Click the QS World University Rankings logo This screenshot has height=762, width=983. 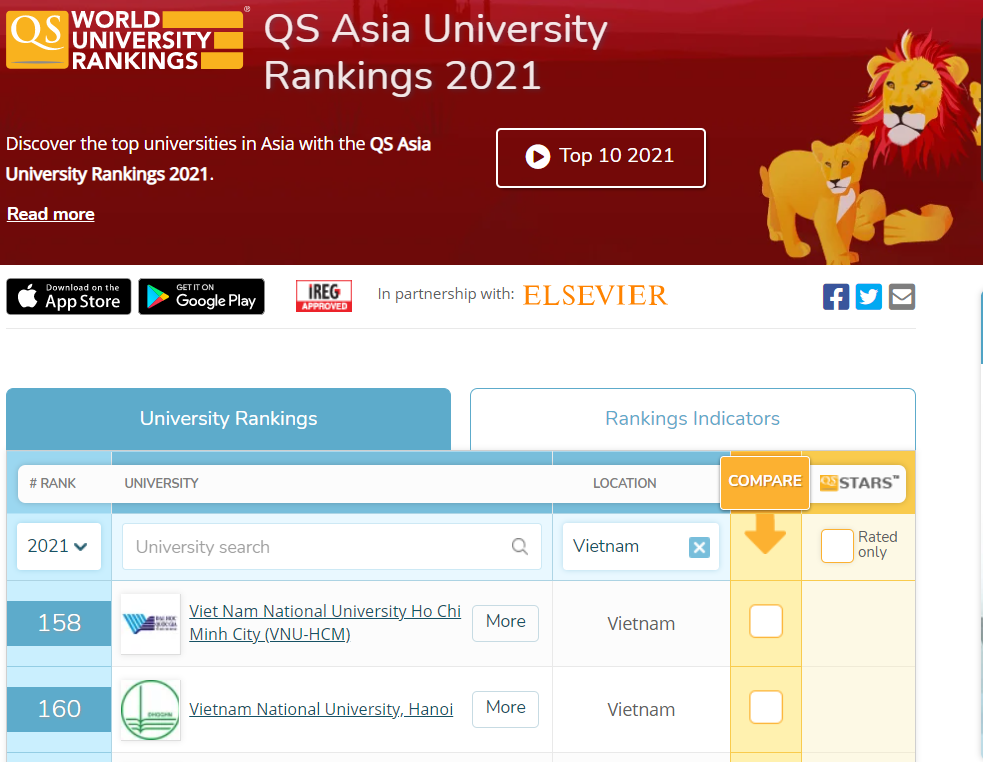point(125,42)
